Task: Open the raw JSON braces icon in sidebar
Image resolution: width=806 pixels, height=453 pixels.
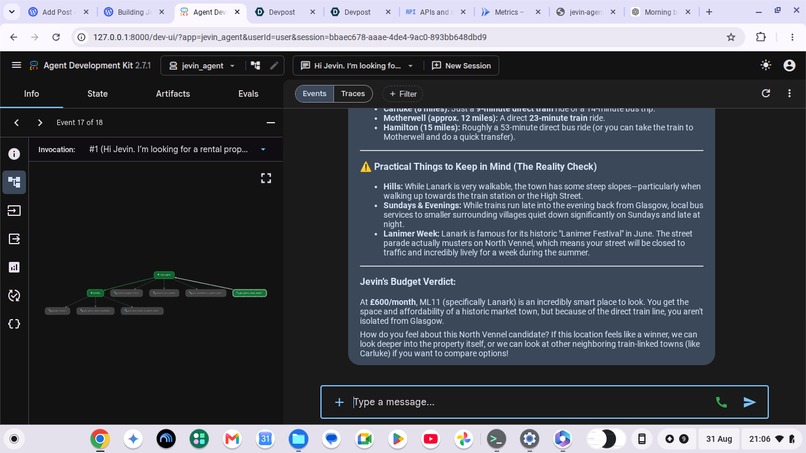Action: 14,323
